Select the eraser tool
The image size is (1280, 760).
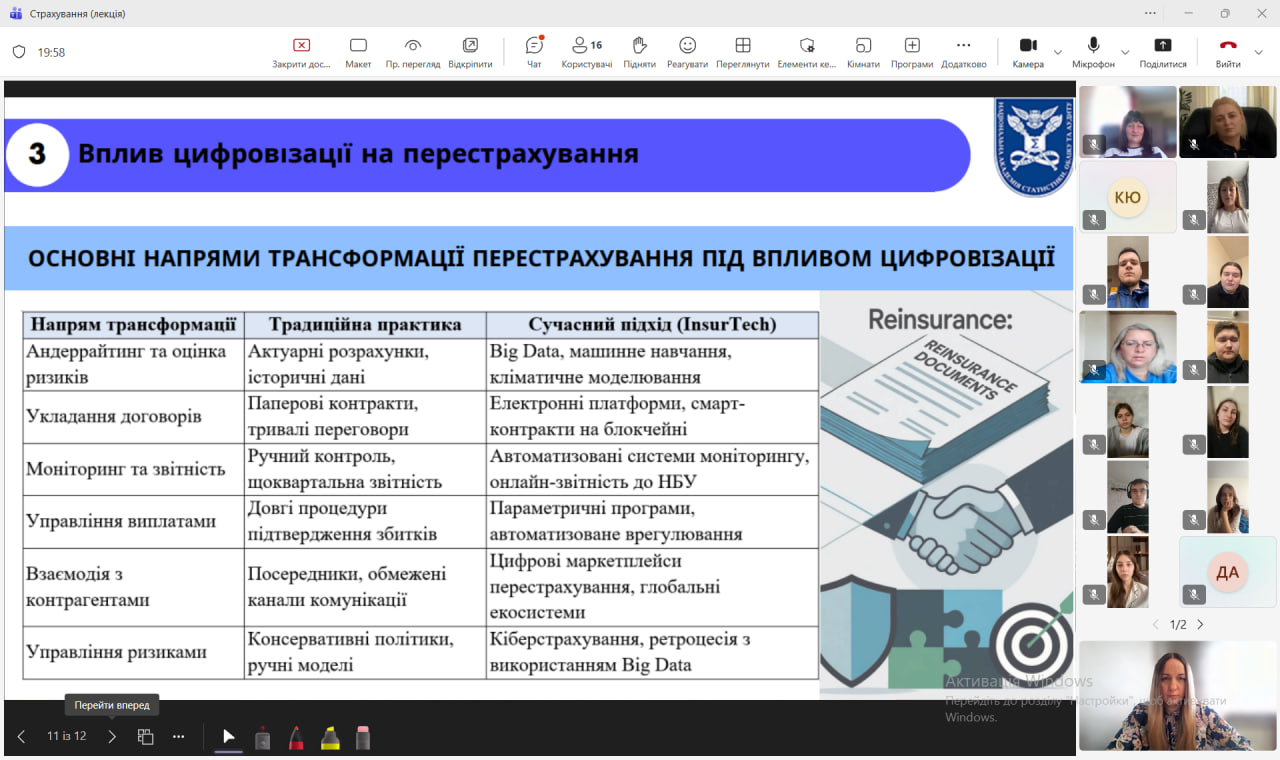coord(363,737)
